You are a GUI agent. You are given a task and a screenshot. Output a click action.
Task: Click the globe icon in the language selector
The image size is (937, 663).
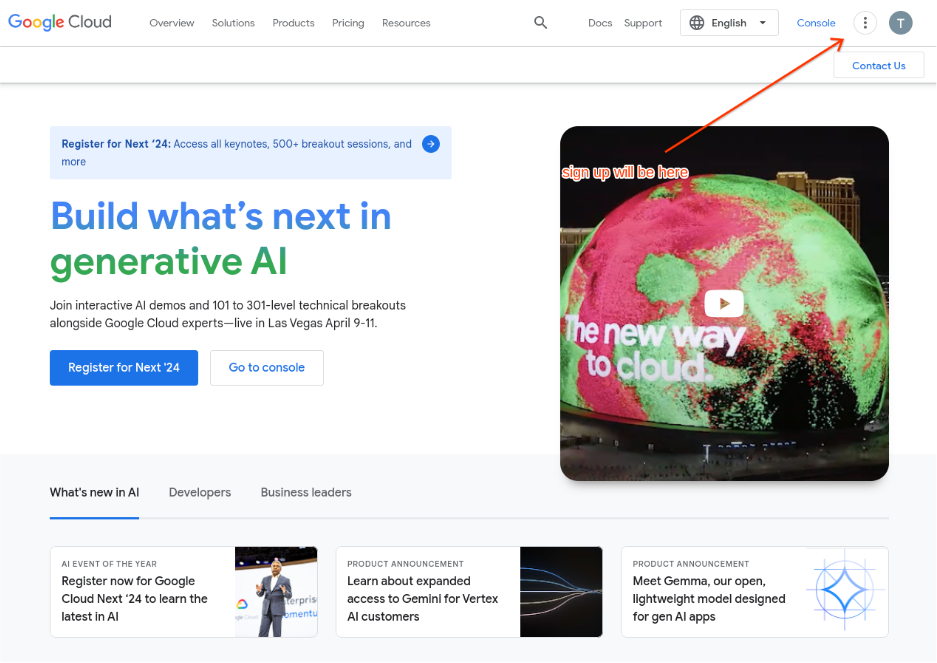[697, 23]
